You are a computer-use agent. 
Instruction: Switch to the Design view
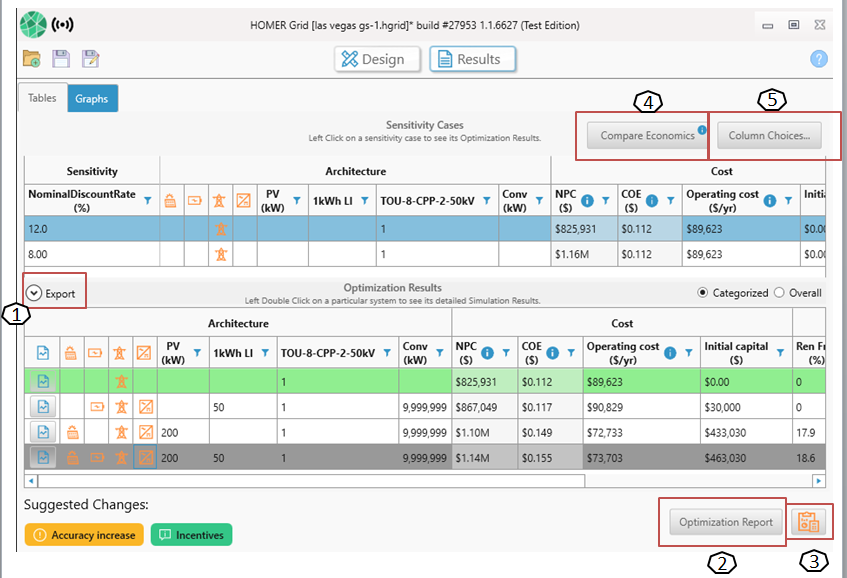point(373,59)
